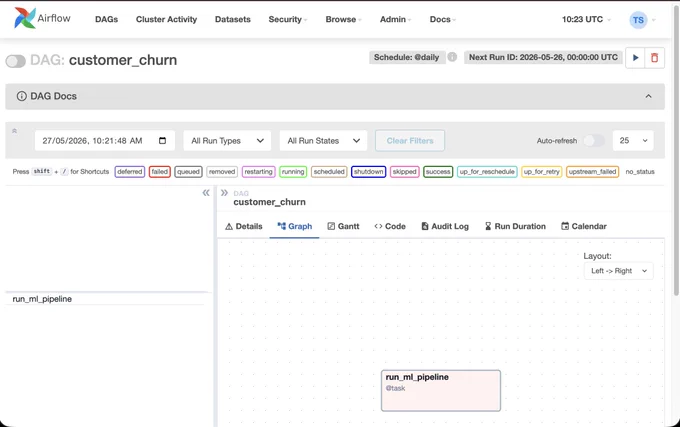Click the DAG Docs header text
680x427 pixels.
(x=53, y=96)
